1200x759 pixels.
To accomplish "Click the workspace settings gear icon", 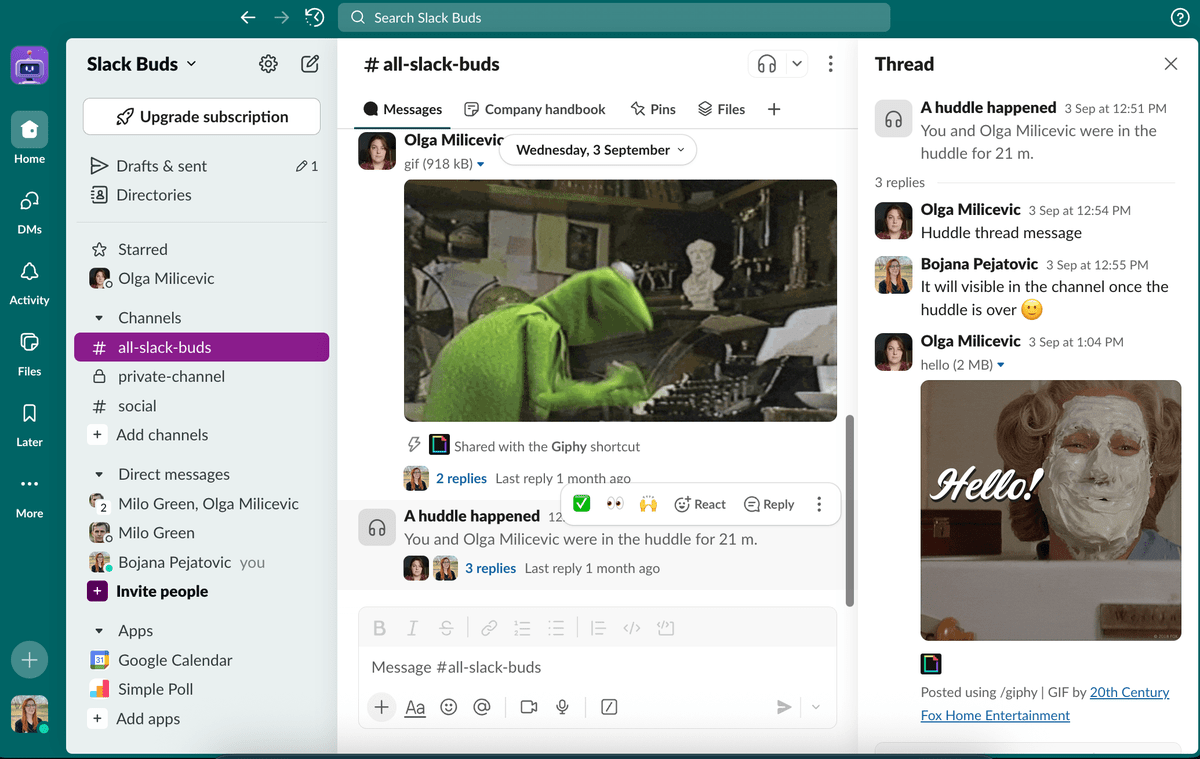I will [268, 64].
